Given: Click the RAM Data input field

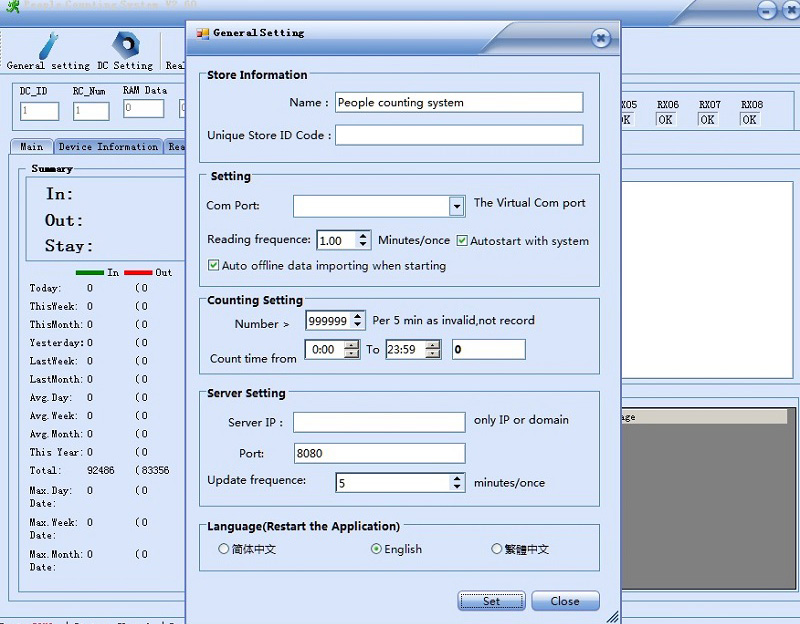Looking at the screenshot, I should (143, 108).
